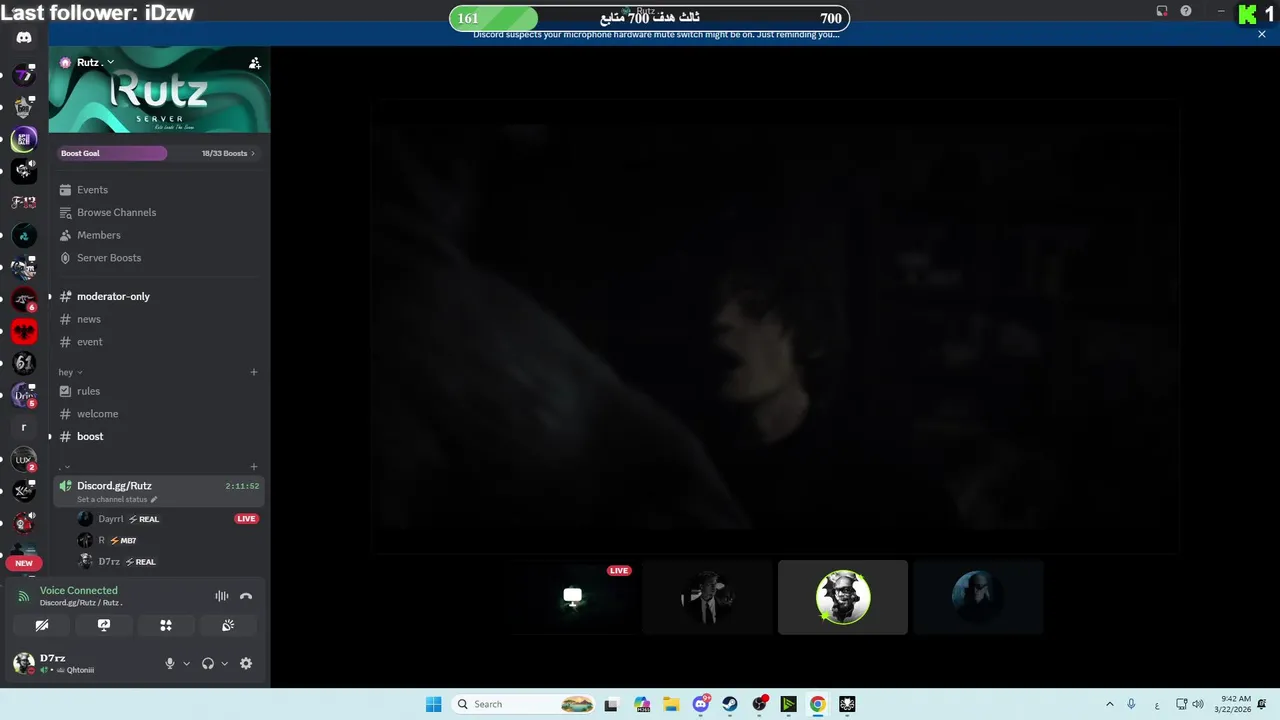The width and height of the screenshot is (1280, 720).
Task: Disconnect from voice with phone icon
Action: [246, 596]
